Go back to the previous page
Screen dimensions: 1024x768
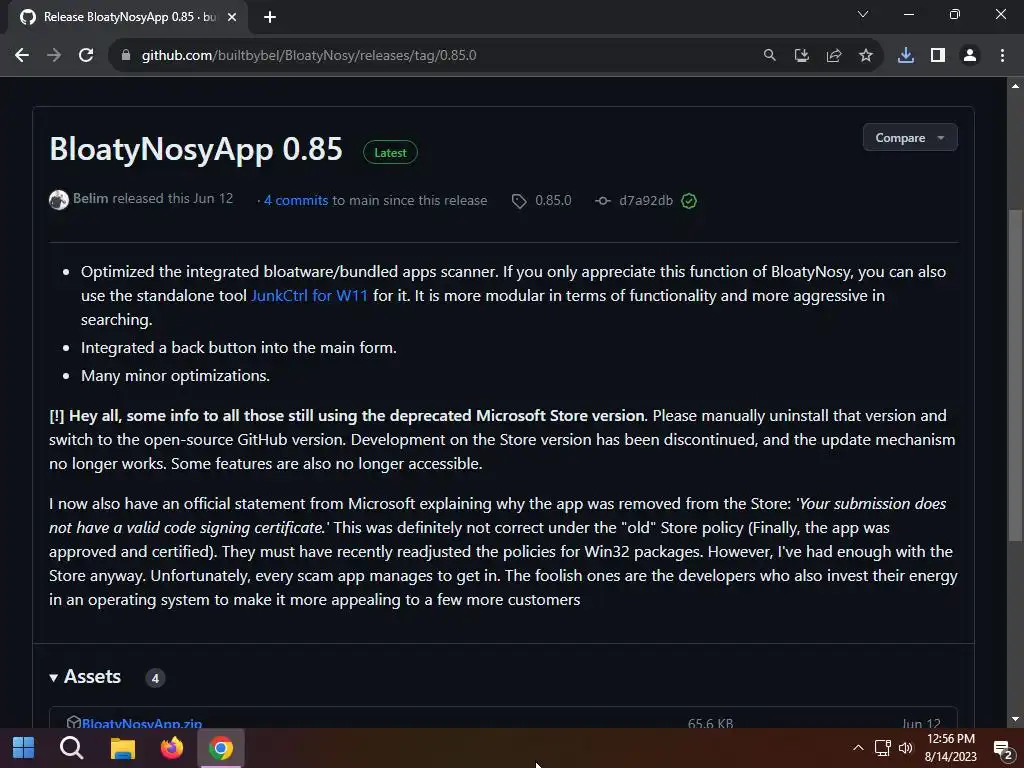[x=22, y=56]
